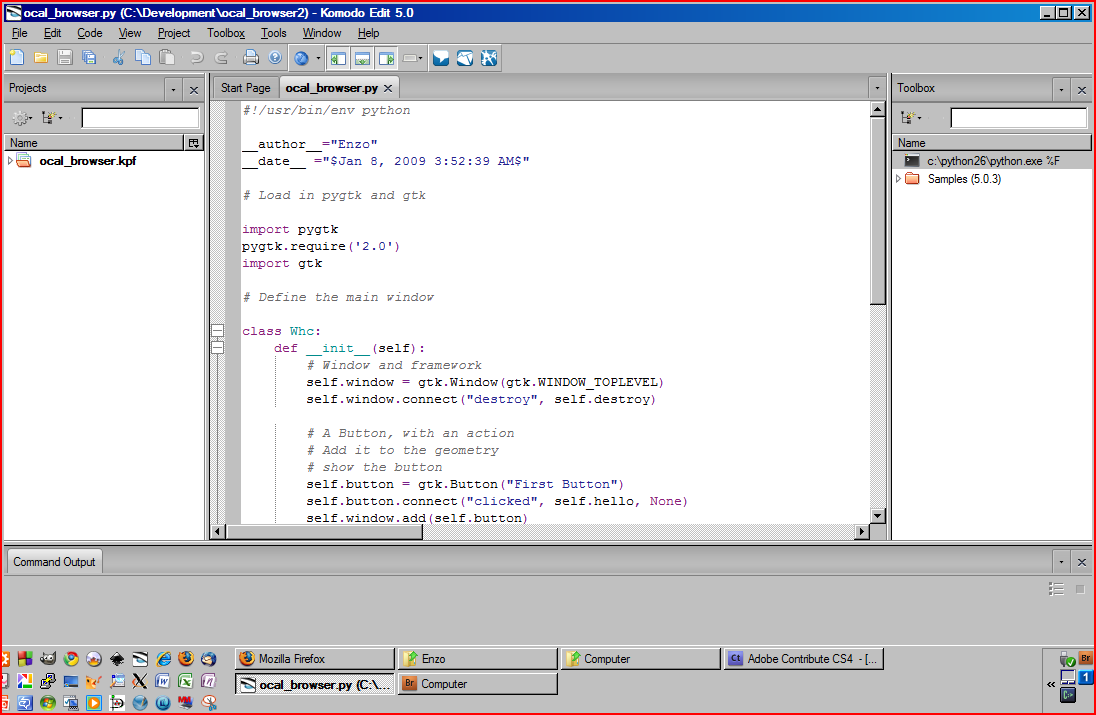
Task: Collapse the class Whc code fold
Action: coord(217,331)
